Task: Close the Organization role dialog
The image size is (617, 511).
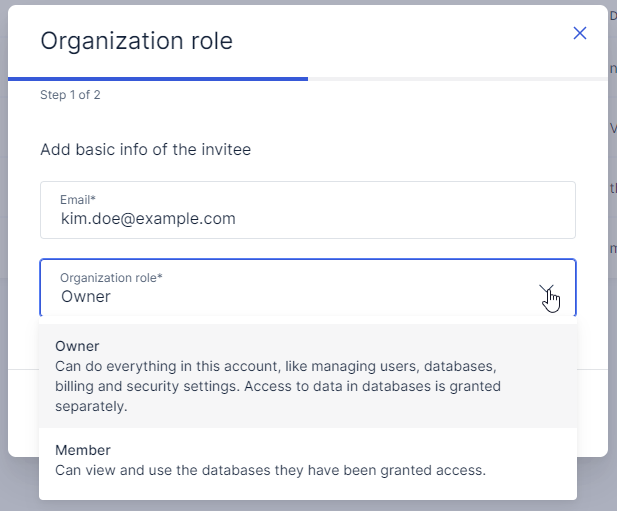Action: point(579,33)
